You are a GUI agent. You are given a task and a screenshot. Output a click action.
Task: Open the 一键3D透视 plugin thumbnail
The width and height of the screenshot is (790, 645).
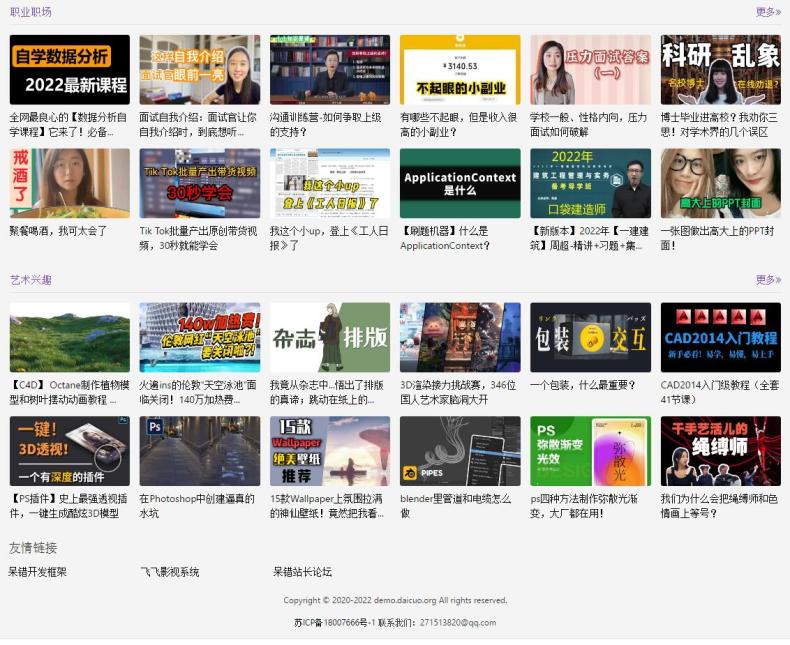(x=70, y=452)
